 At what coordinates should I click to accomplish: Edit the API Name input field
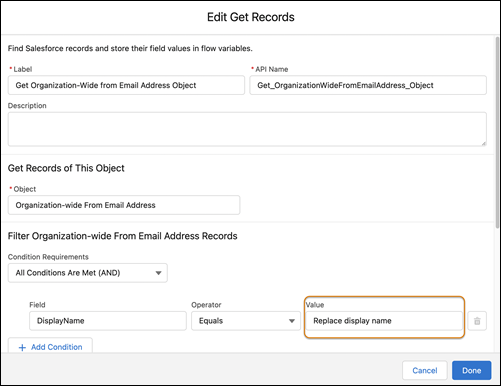(368, 85)
